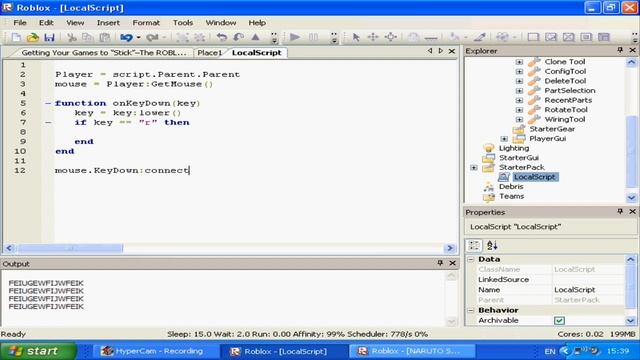Select LocalScript item in Explorer tree

coord(534,177)
